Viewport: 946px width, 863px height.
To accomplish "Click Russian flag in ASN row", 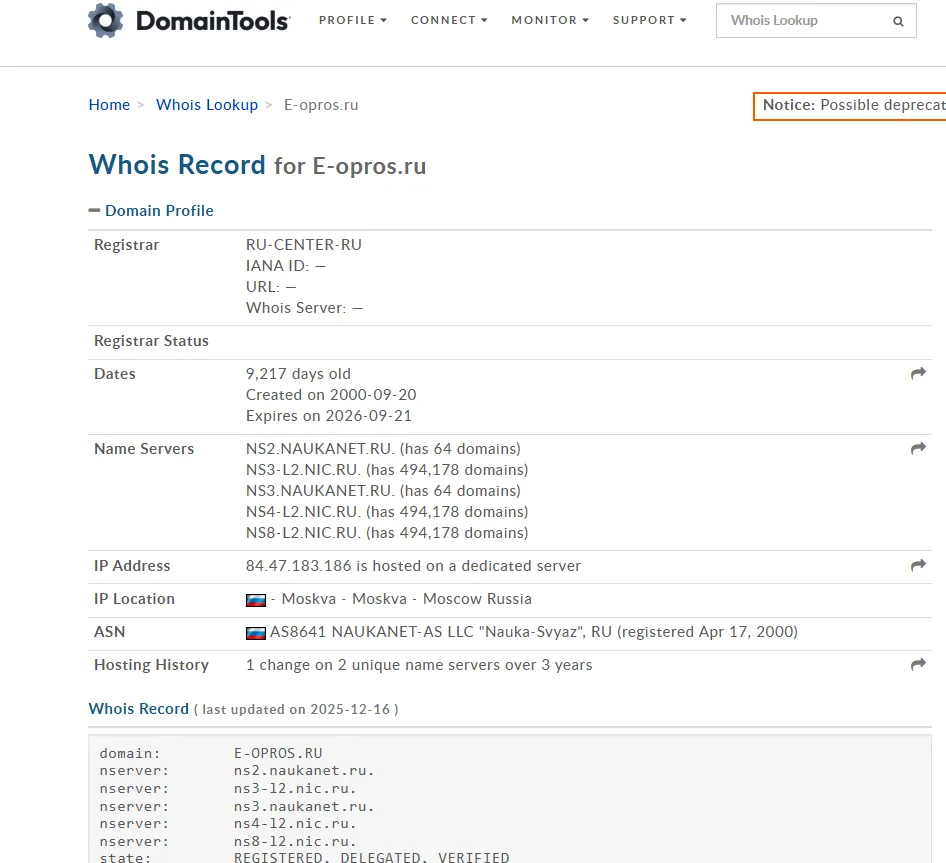I will click(256, 633).
